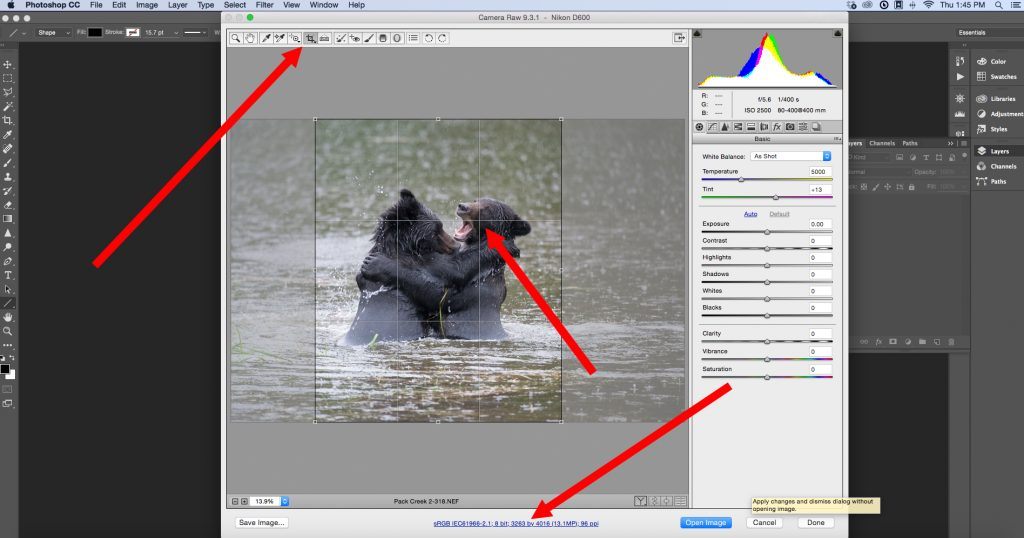Select the Zoom tool in Camera Raw toolbar

pos(236,38)
